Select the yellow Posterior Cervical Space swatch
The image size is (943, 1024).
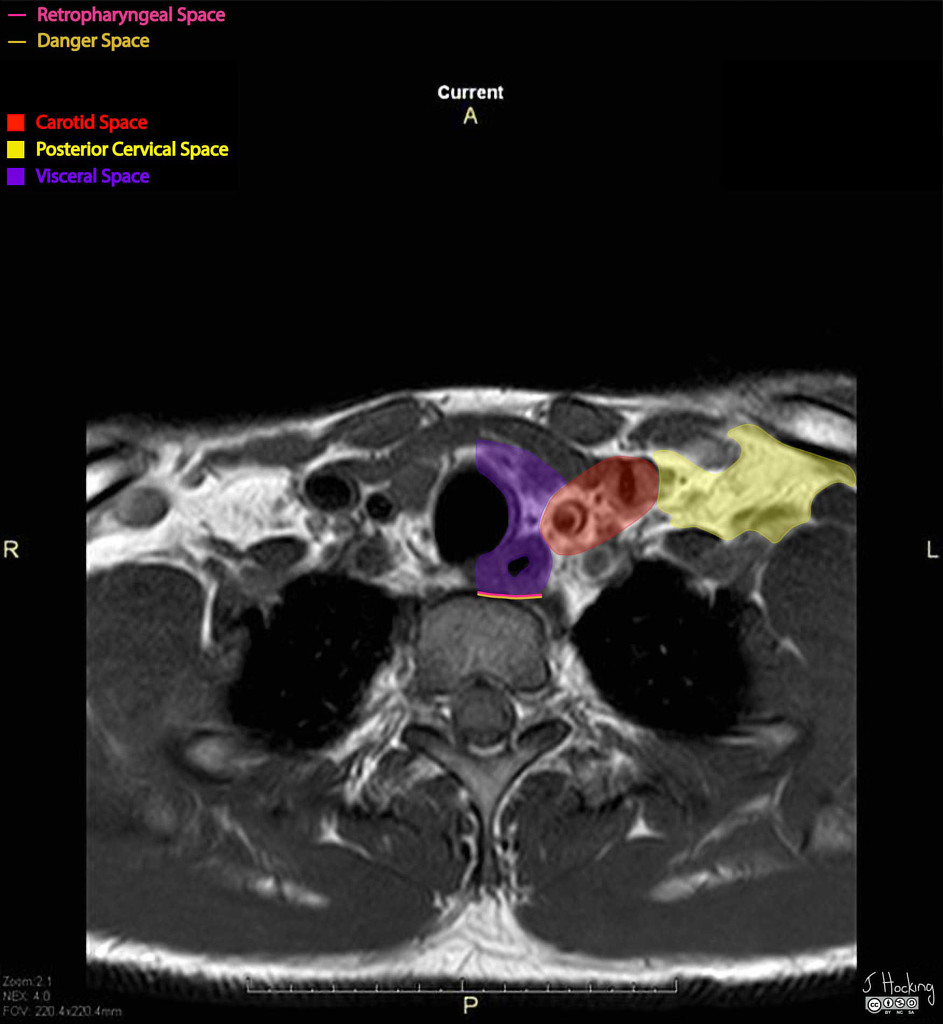[15, 150]
